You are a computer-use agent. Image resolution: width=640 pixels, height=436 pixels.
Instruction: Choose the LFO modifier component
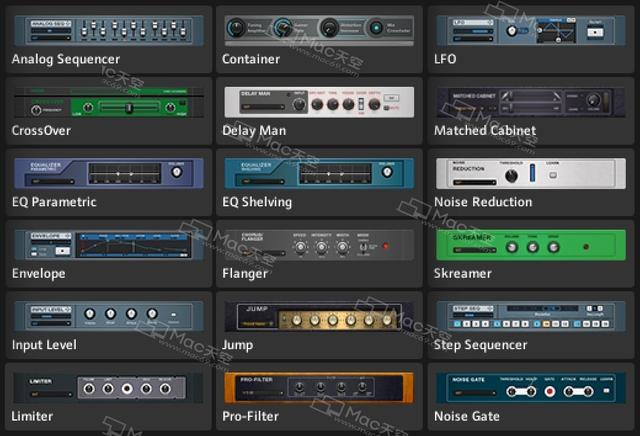coord(531,40)
